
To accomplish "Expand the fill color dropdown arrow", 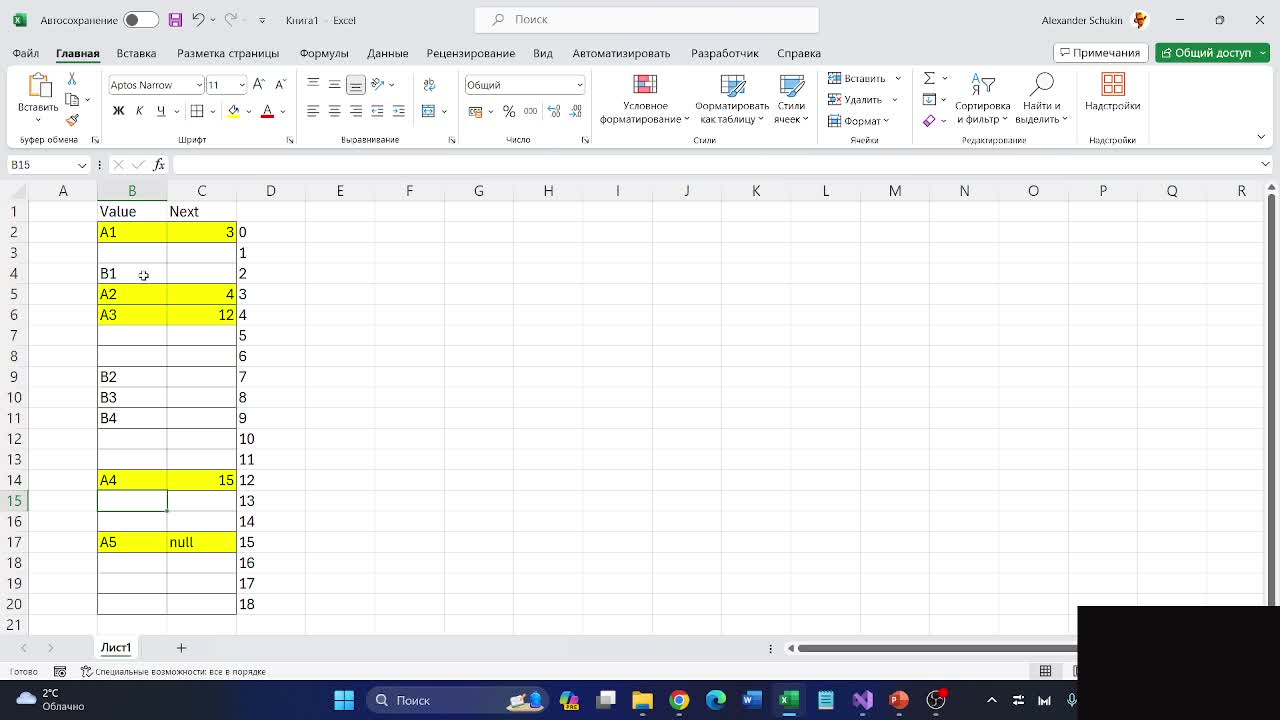I will pos(248,111).
